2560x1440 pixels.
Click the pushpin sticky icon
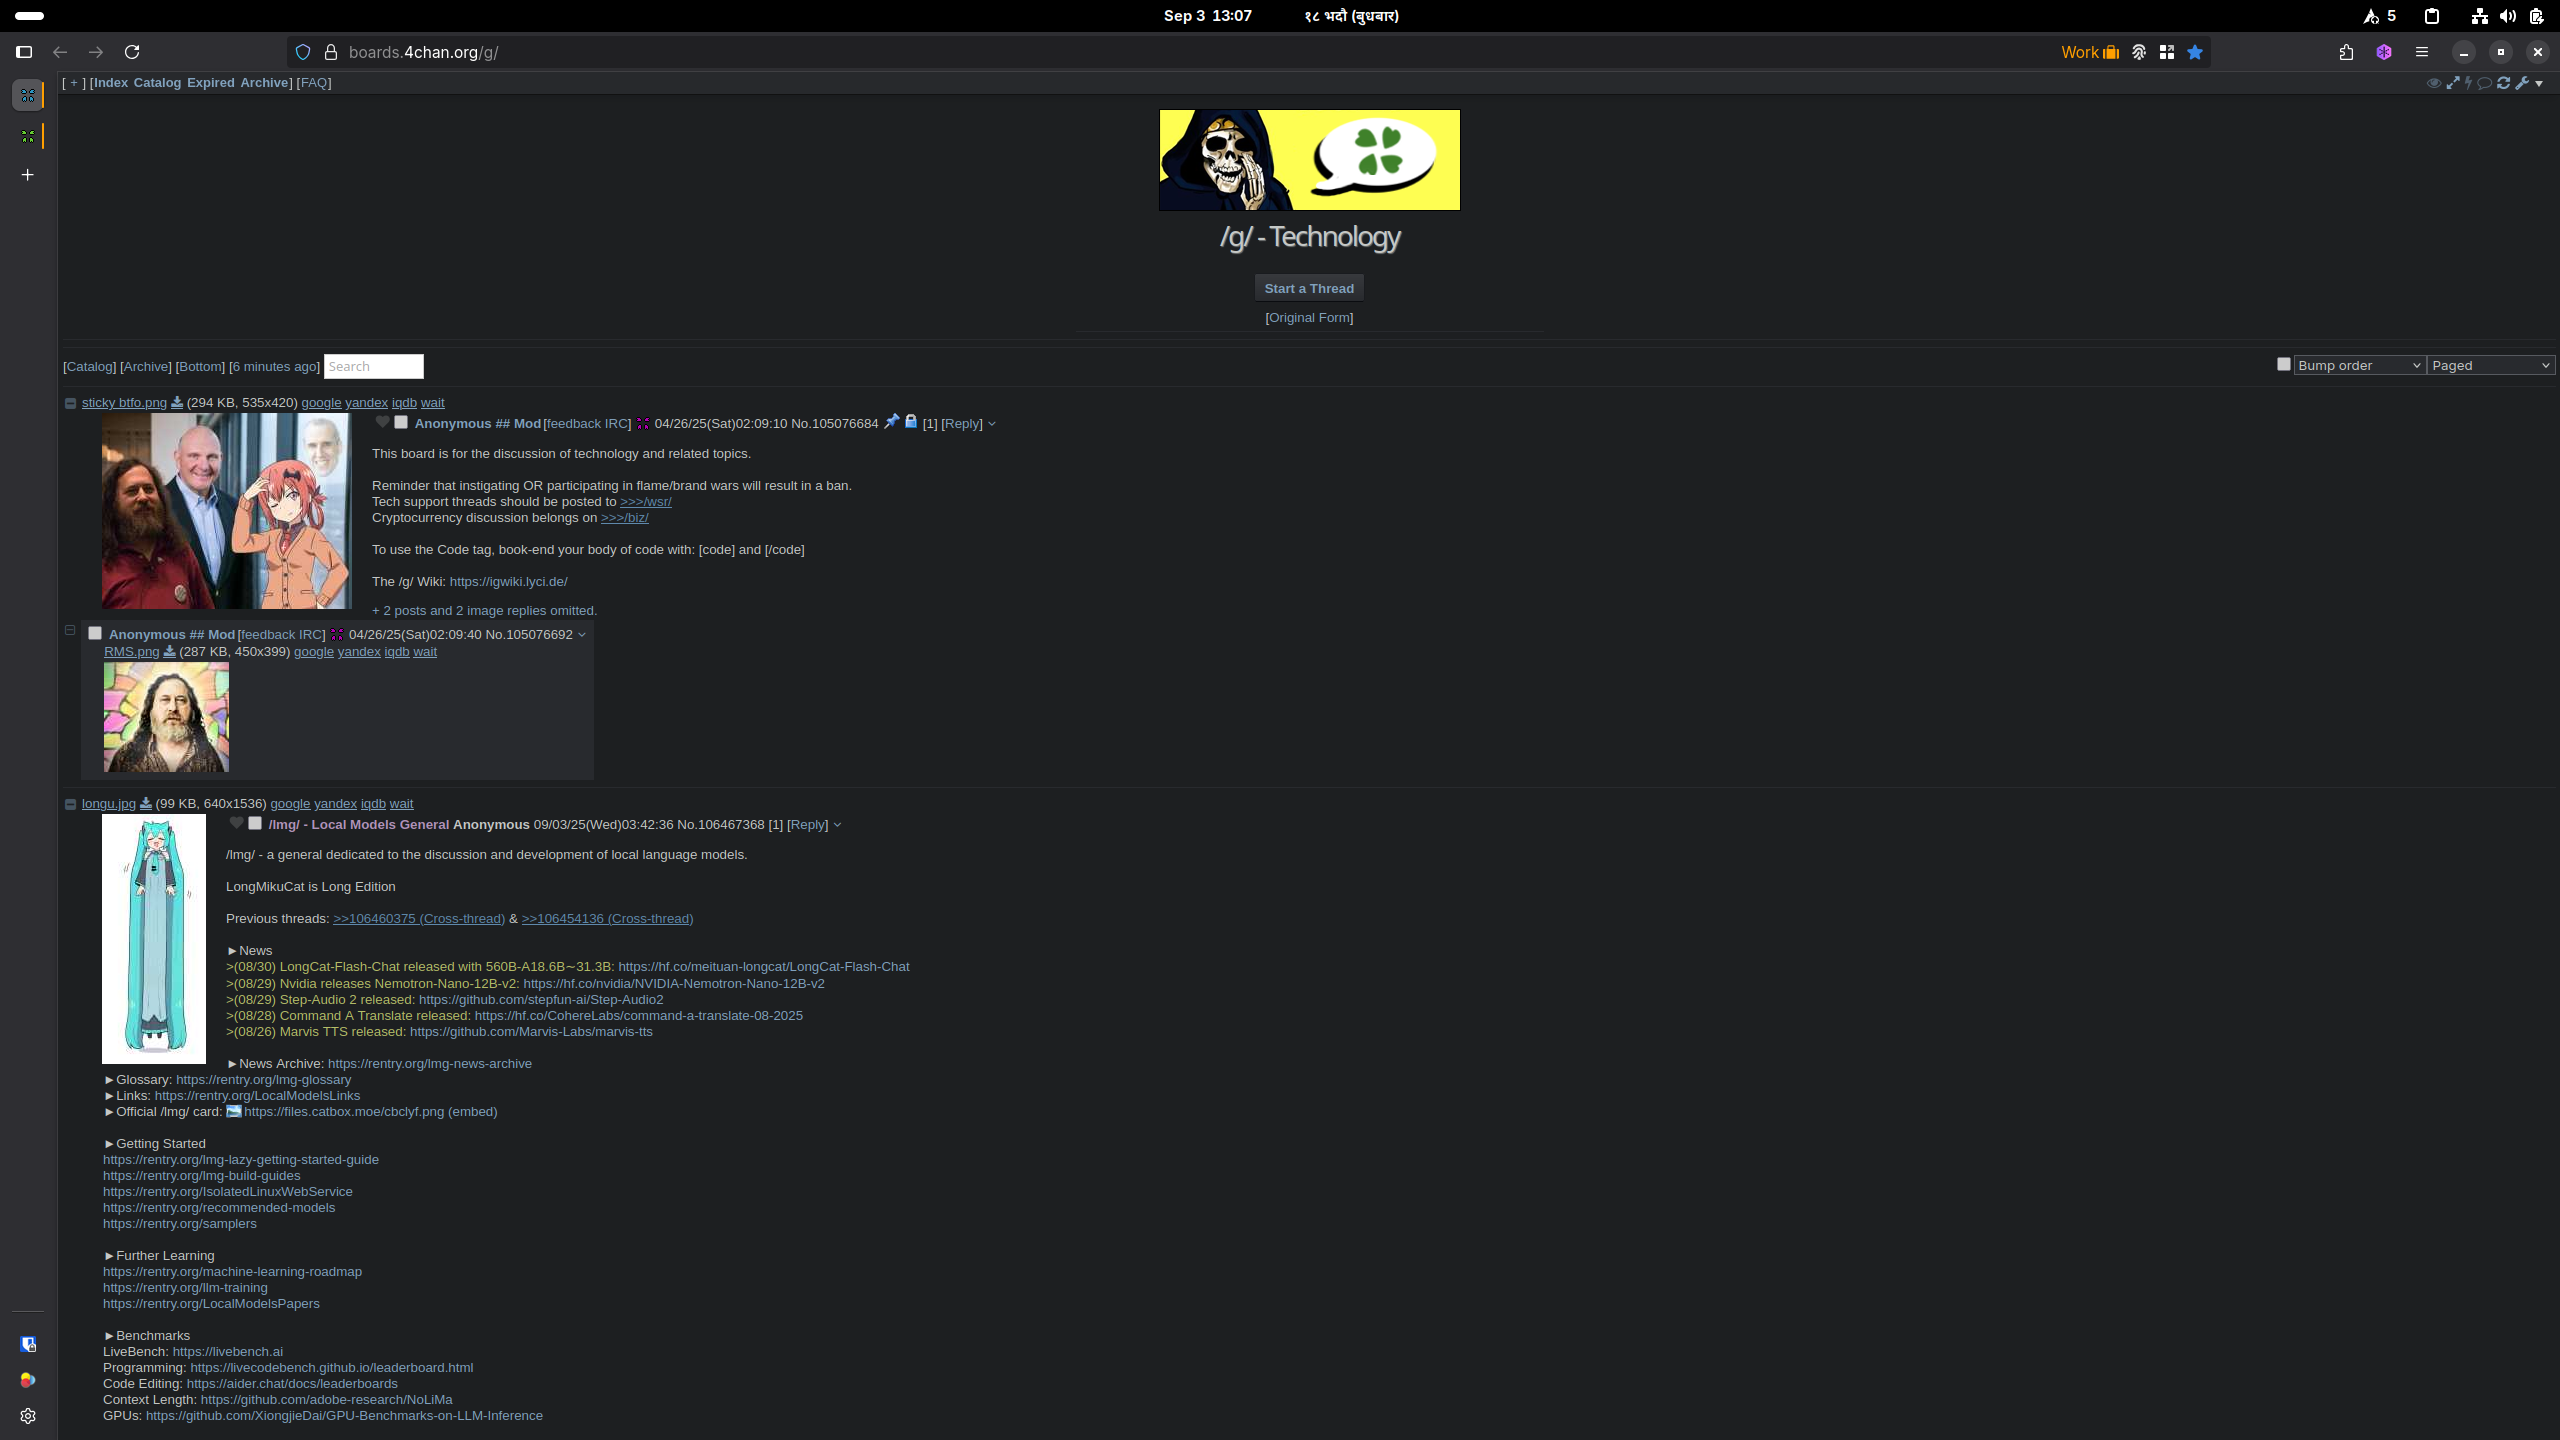pos(892,421)
